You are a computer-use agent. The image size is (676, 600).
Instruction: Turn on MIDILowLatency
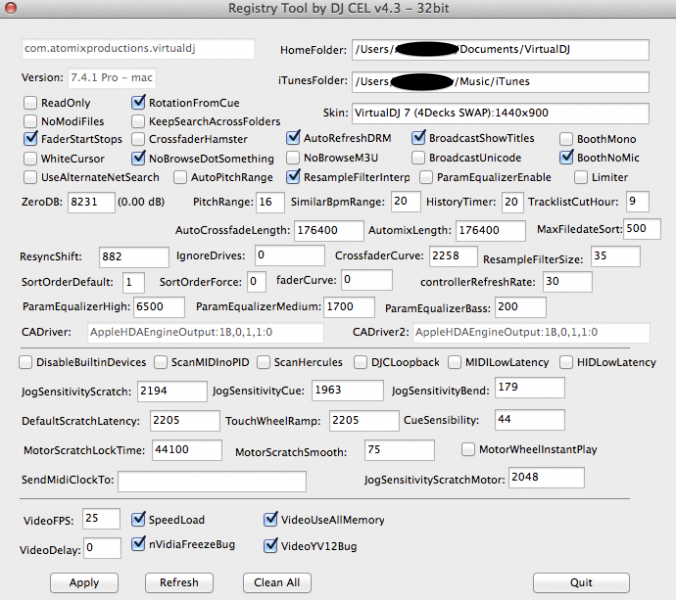pos(454,362)
